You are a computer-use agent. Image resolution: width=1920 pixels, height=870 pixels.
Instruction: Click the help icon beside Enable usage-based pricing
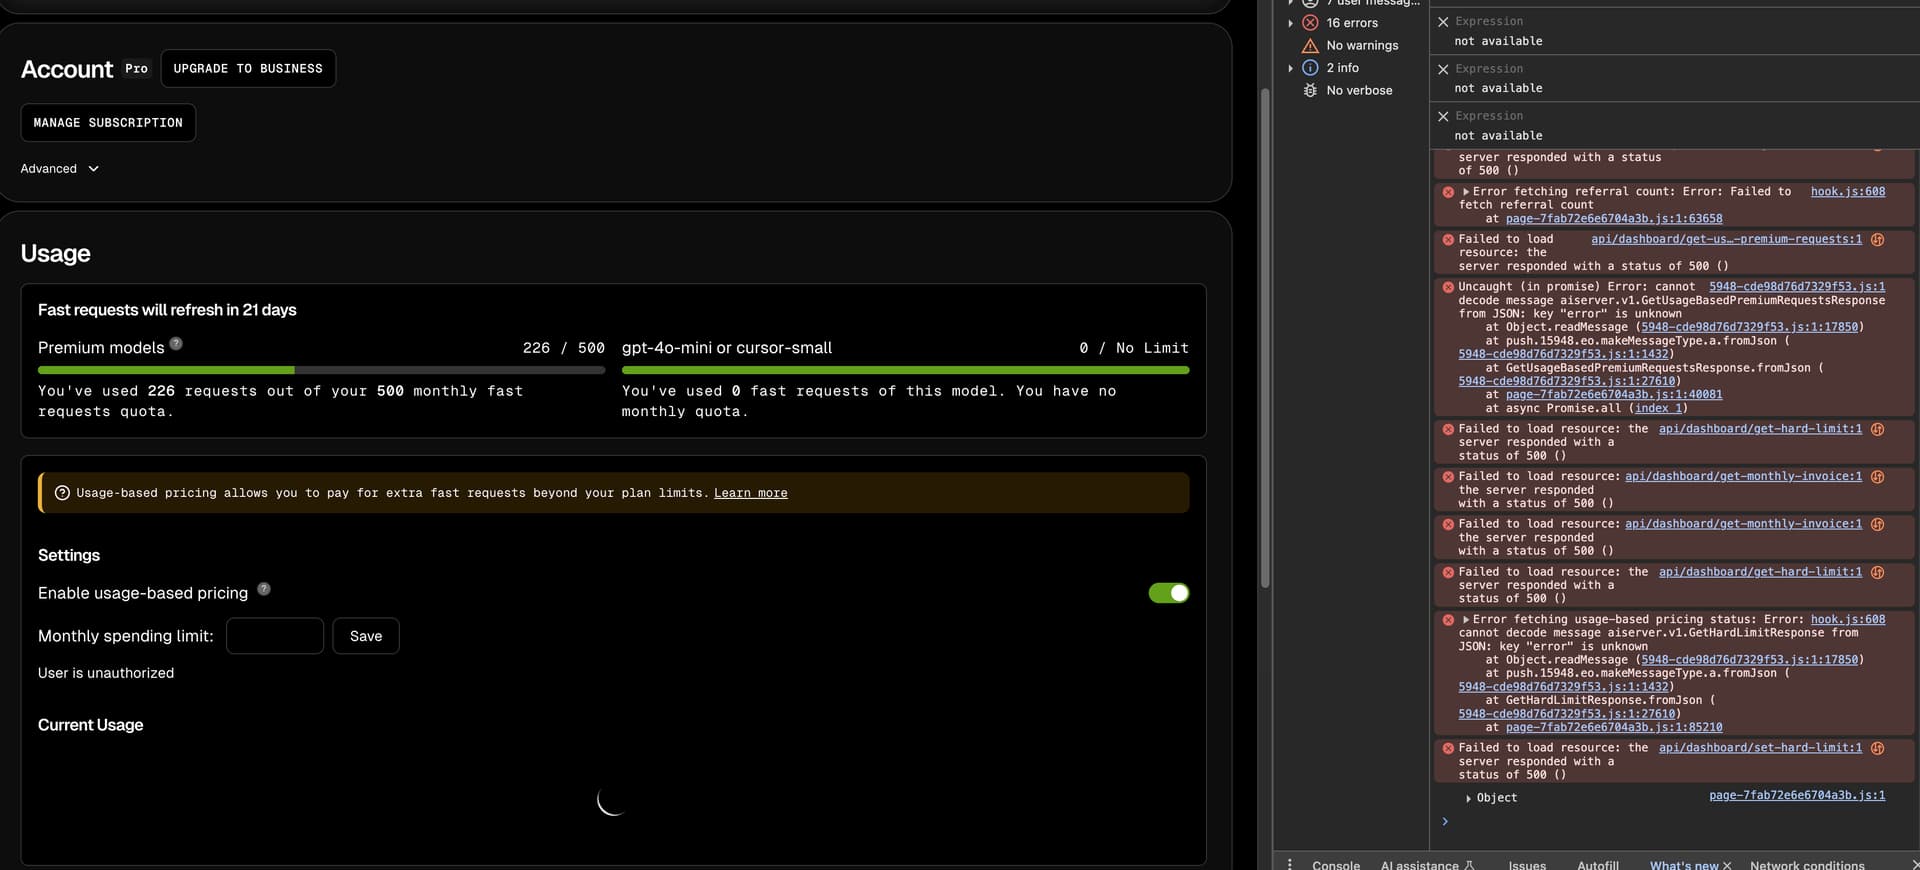click(264, 589)
